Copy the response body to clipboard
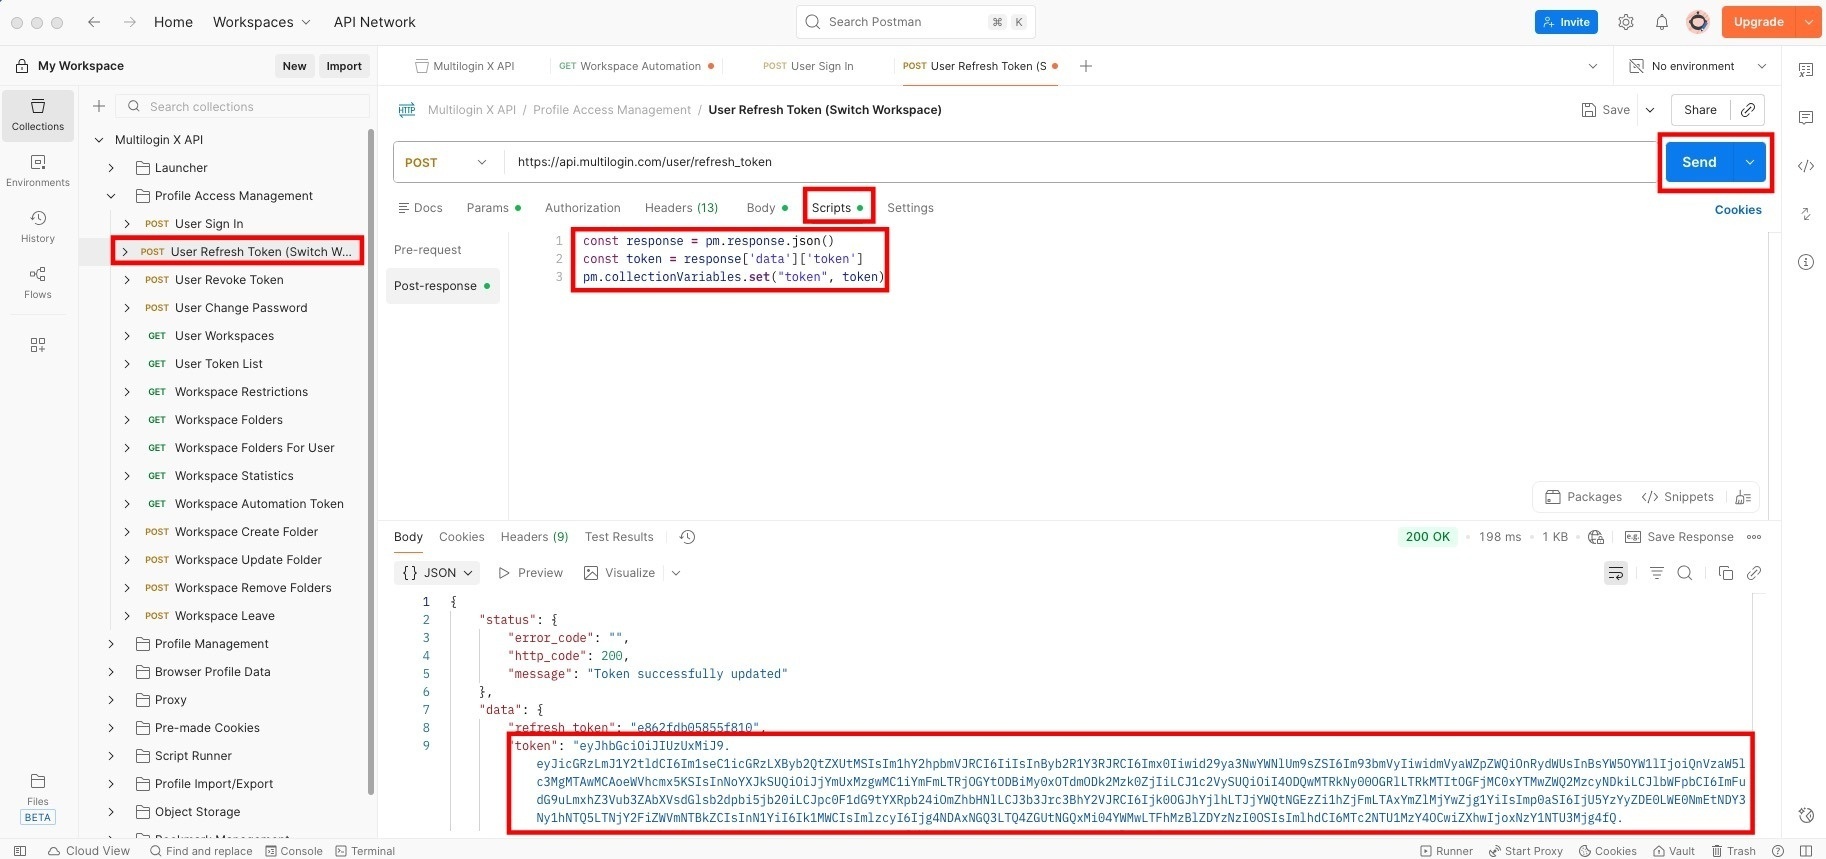The height and width of the screenshot is (859, 1826). (1726, 573)
